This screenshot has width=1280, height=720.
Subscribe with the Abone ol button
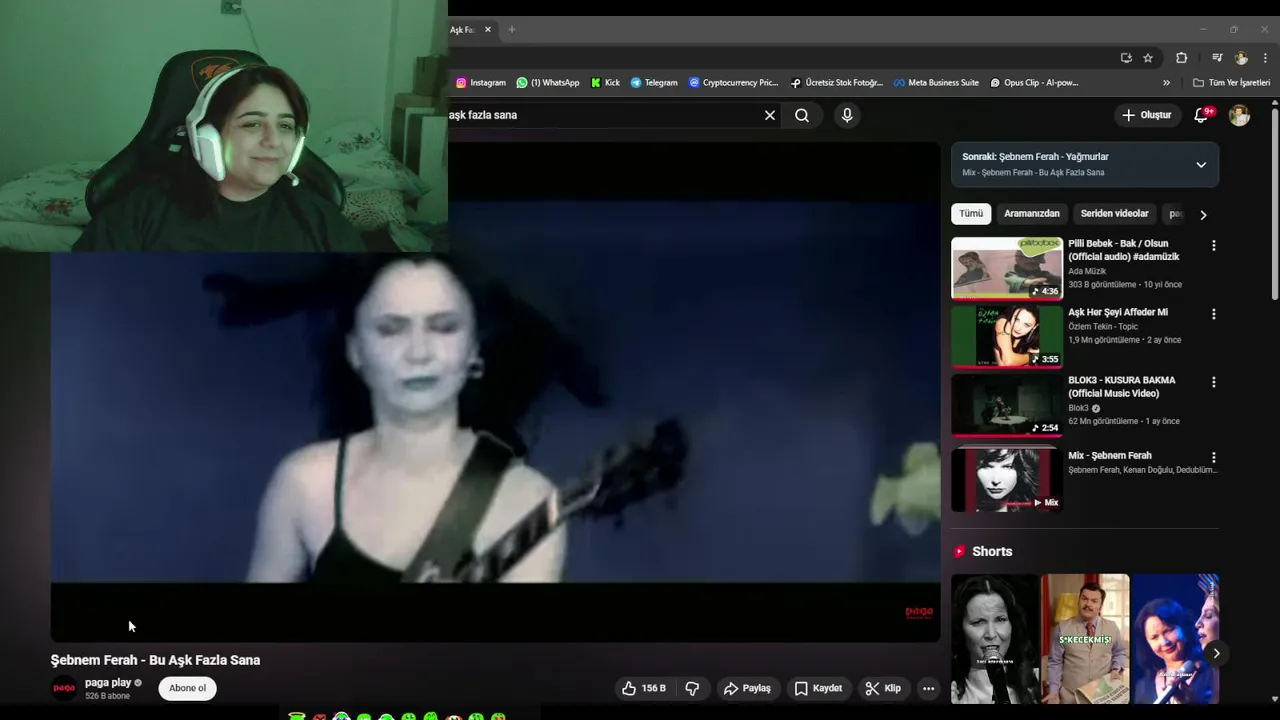187,688
